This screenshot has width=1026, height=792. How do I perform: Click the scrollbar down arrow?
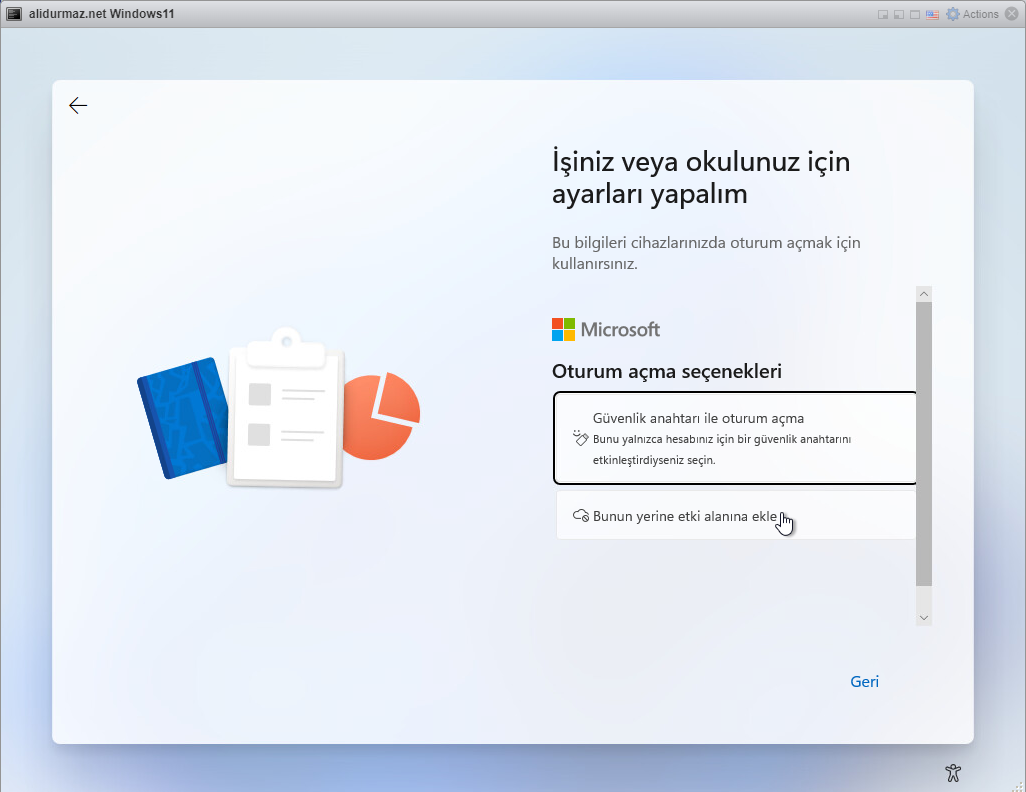coord(924,617)
